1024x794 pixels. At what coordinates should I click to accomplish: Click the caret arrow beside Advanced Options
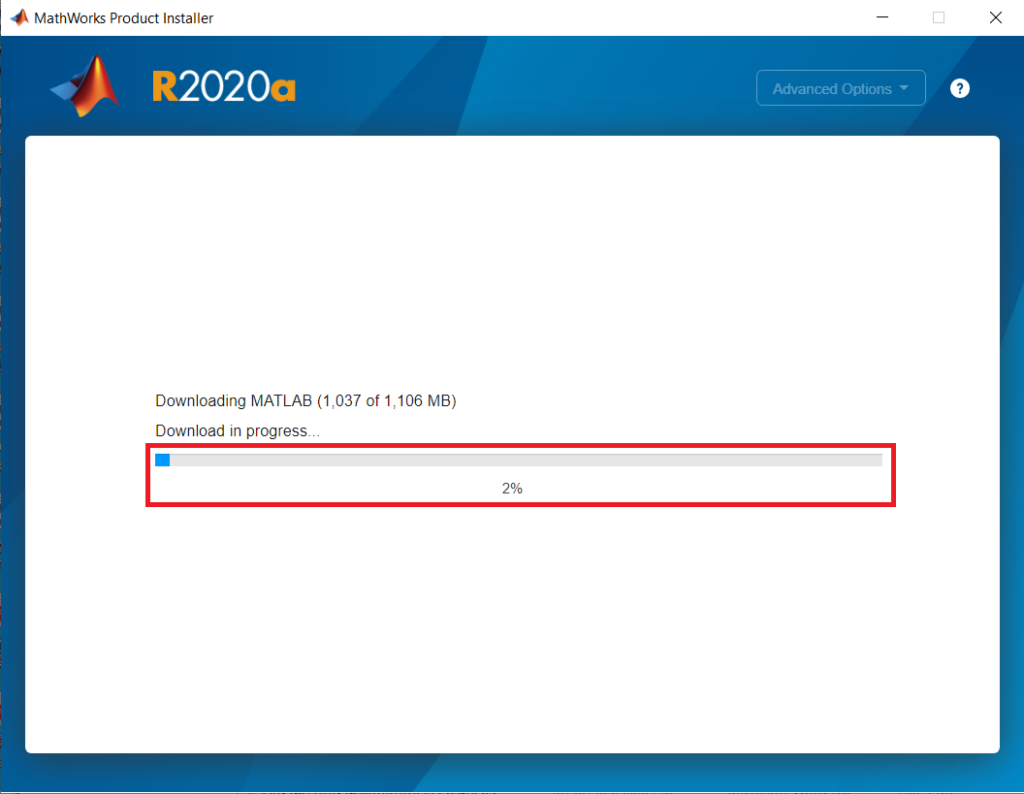[x=904, y=88]
